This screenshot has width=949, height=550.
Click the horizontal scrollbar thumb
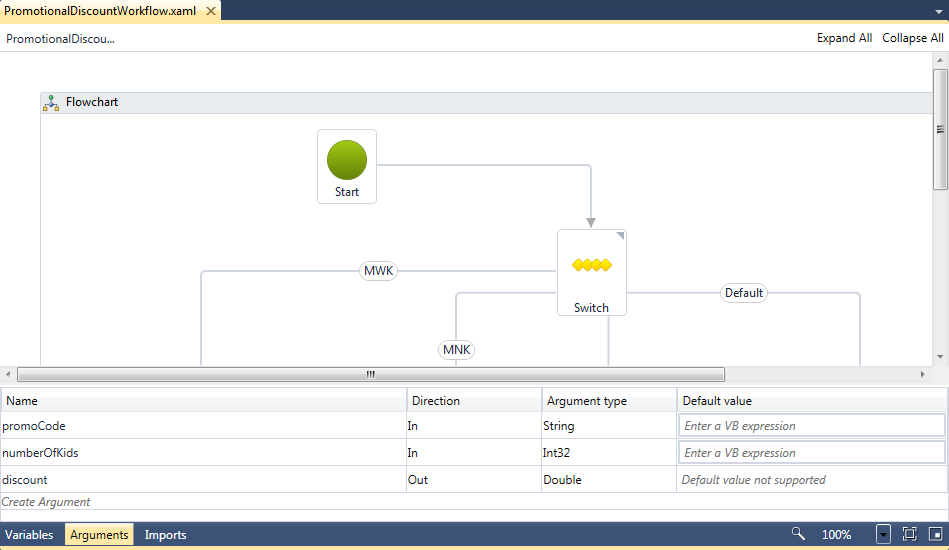(x=370, y=375)
